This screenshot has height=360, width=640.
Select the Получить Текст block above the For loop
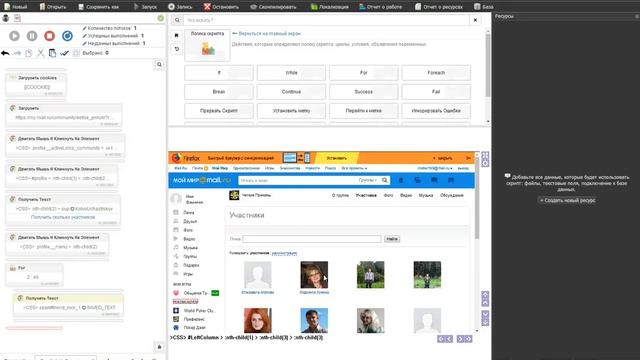[x=63, y=210]
